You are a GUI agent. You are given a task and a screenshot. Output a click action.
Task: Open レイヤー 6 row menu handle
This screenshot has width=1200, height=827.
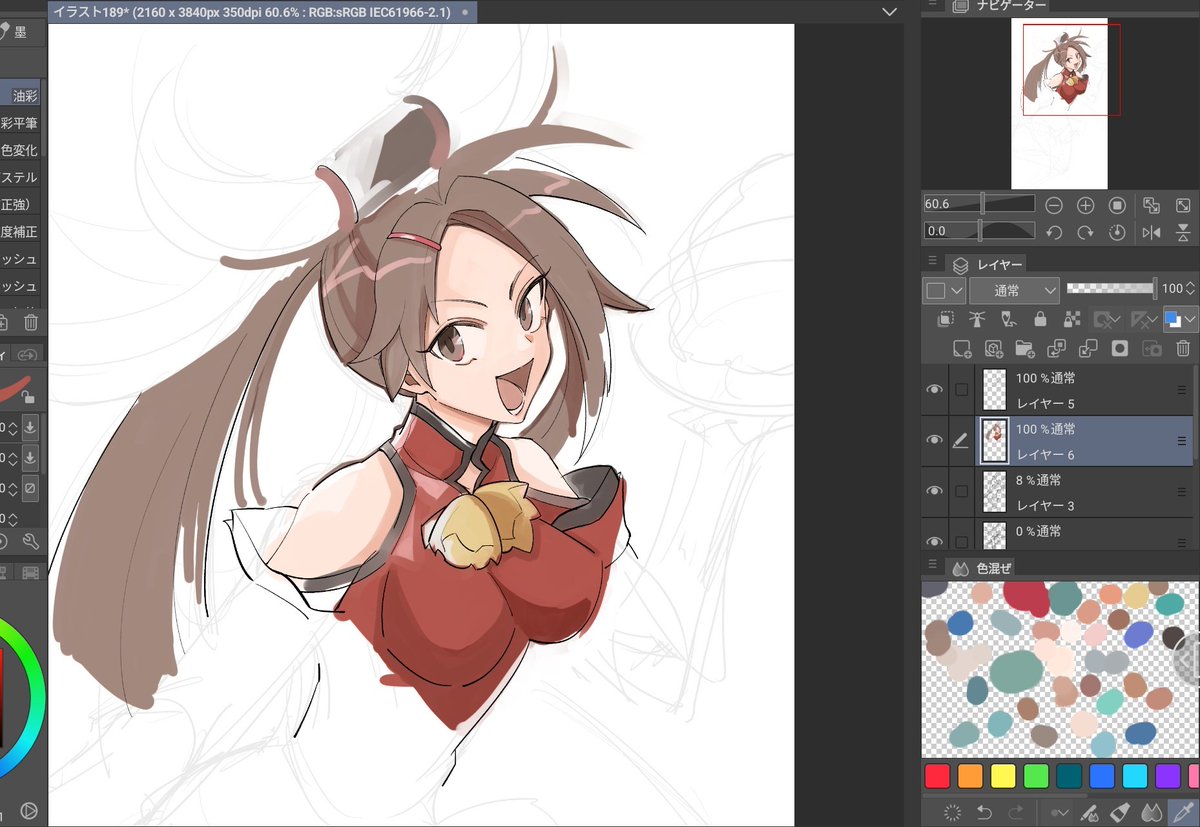pyautogui.click(x=1182, y=441)
